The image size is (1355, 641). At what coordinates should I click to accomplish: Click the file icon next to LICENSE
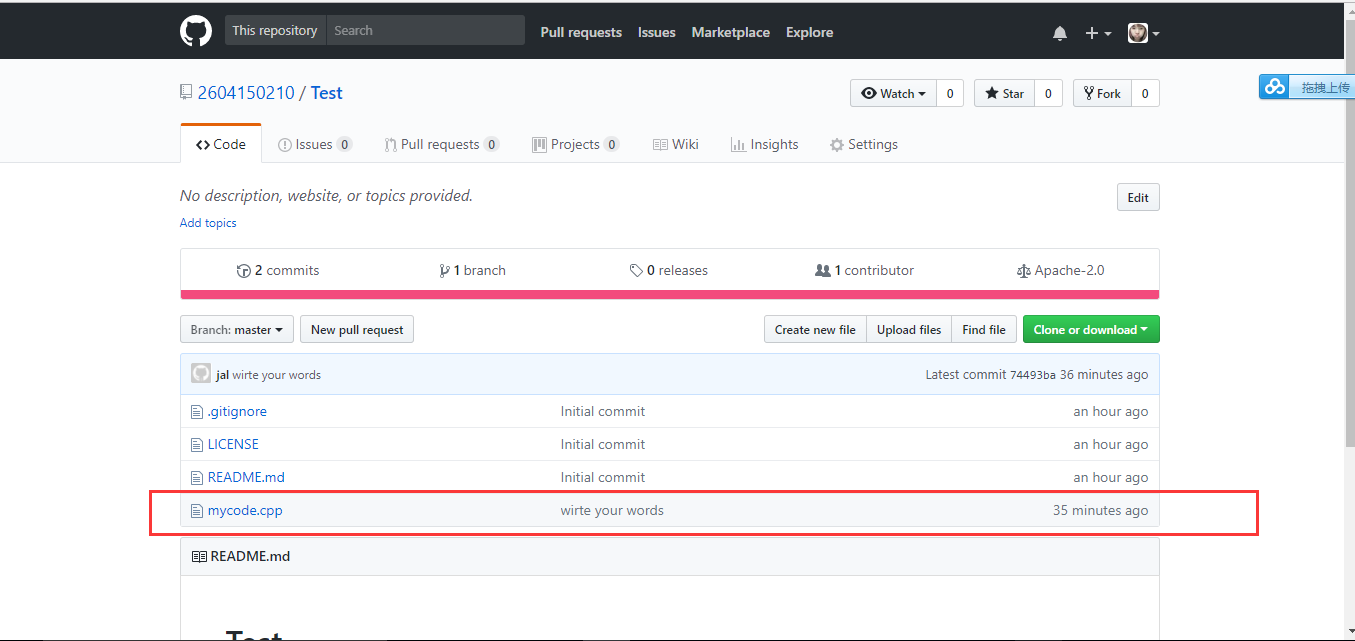pyautogui.click(x=197, y=445)
